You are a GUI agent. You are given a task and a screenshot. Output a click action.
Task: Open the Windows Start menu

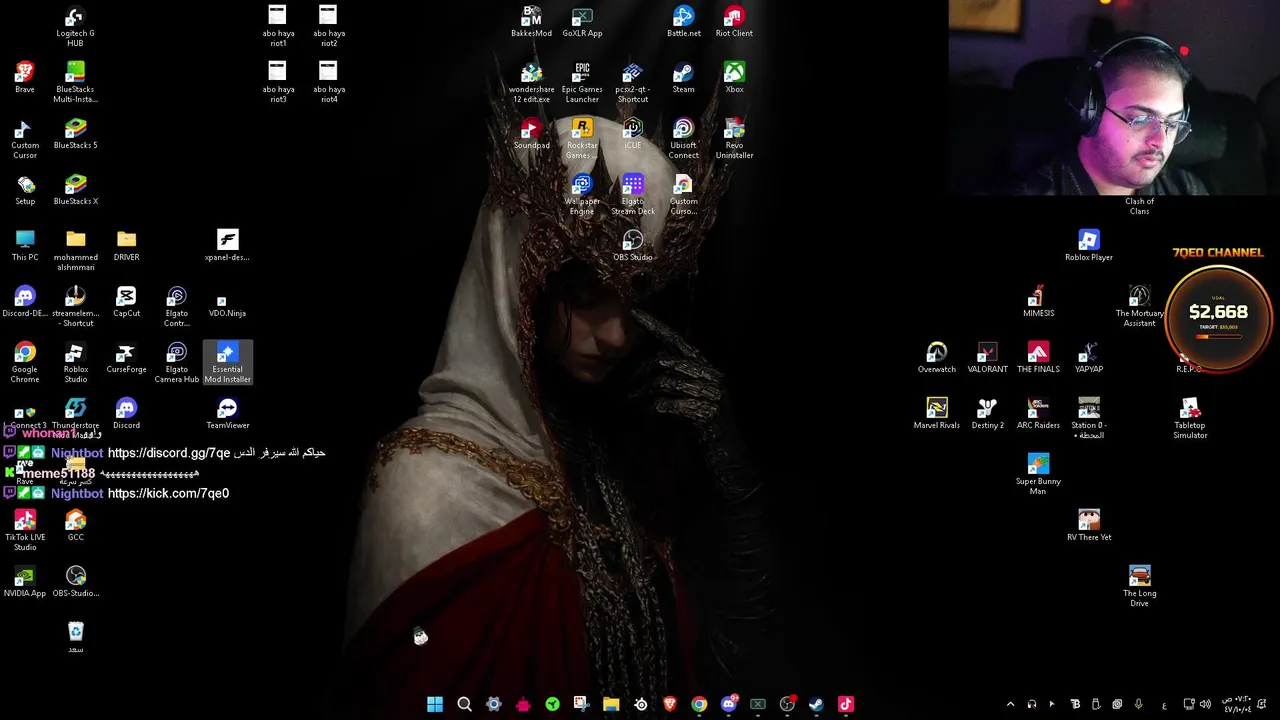tap(435, 704)
